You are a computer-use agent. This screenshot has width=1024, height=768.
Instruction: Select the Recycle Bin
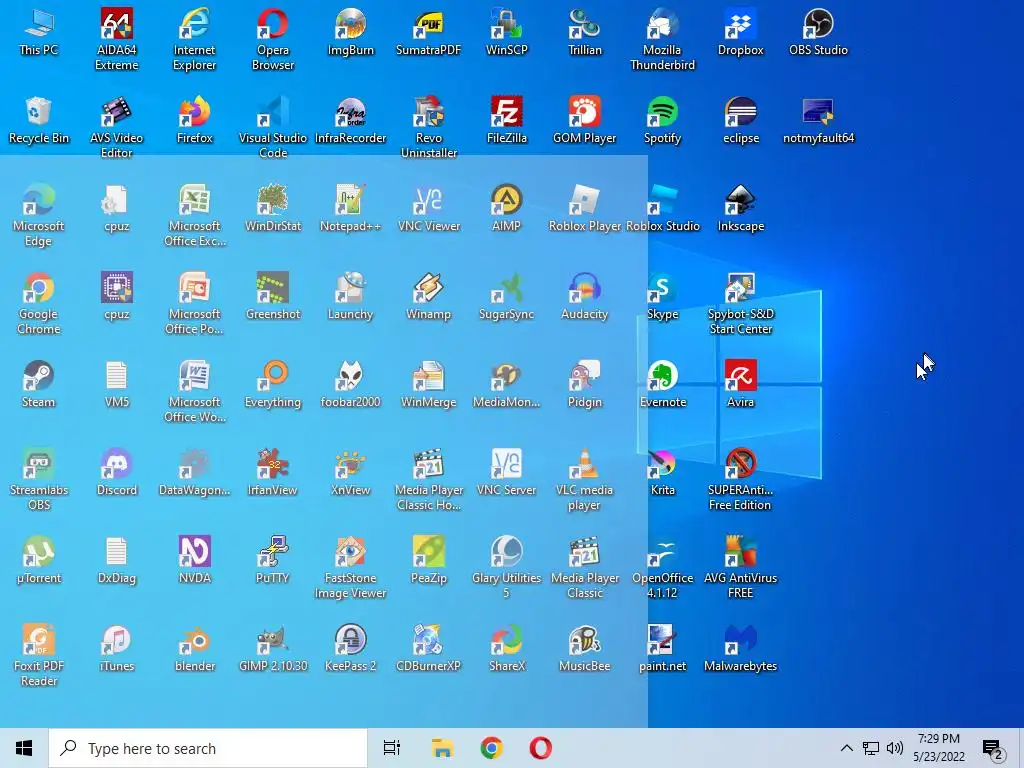(x=39, y=121)
